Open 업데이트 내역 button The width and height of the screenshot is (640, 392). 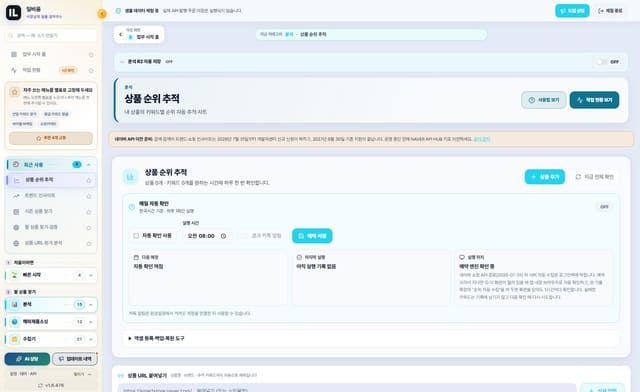coord(75,359)
